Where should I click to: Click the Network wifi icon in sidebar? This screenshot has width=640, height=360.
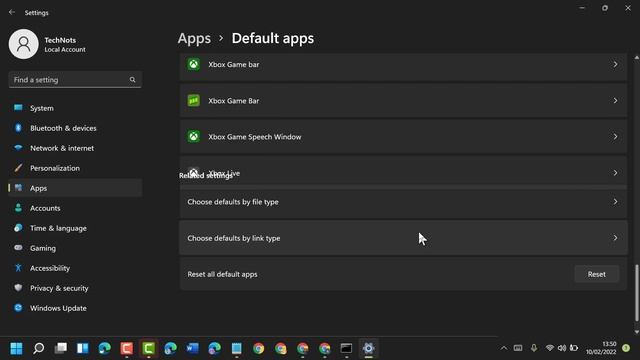(x=18, y=148)
